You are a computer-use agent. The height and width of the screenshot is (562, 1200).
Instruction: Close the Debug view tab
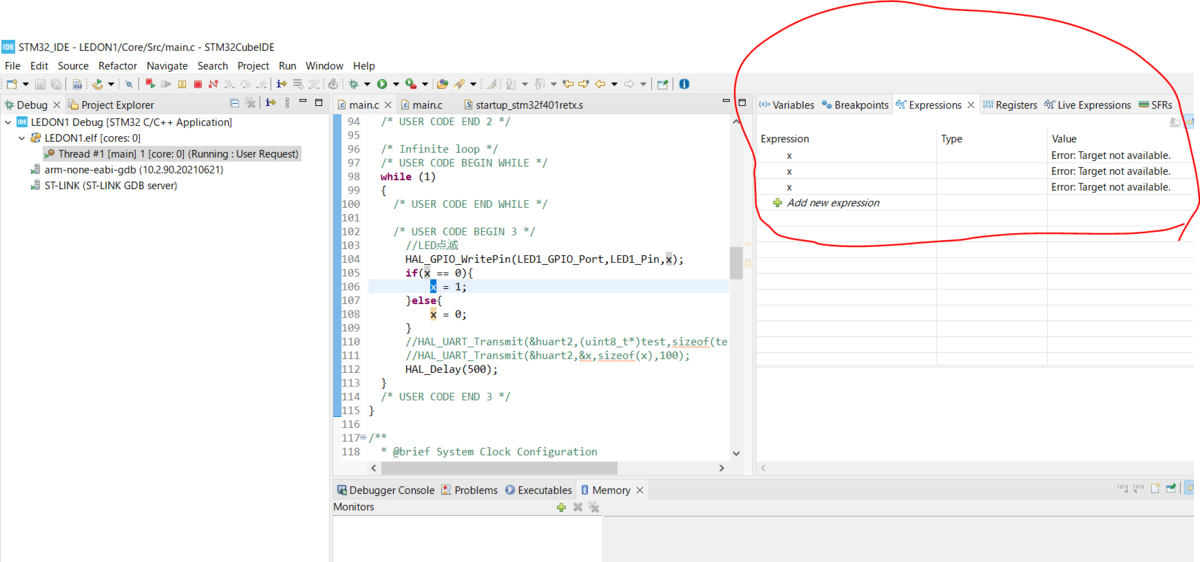[x=56, y=105]
